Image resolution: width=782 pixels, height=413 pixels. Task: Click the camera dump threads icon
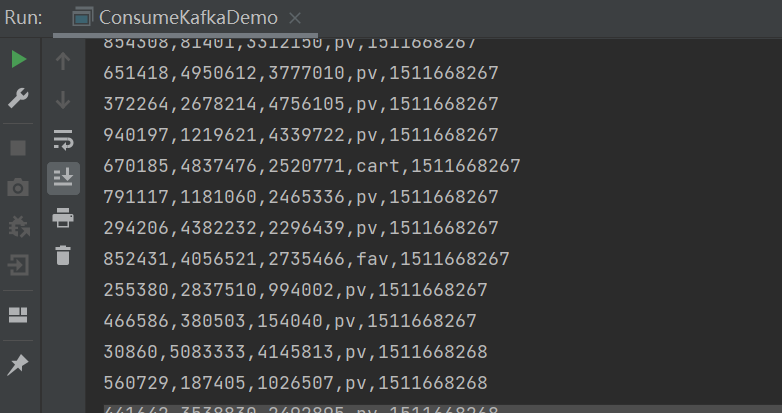pos(18,187)
